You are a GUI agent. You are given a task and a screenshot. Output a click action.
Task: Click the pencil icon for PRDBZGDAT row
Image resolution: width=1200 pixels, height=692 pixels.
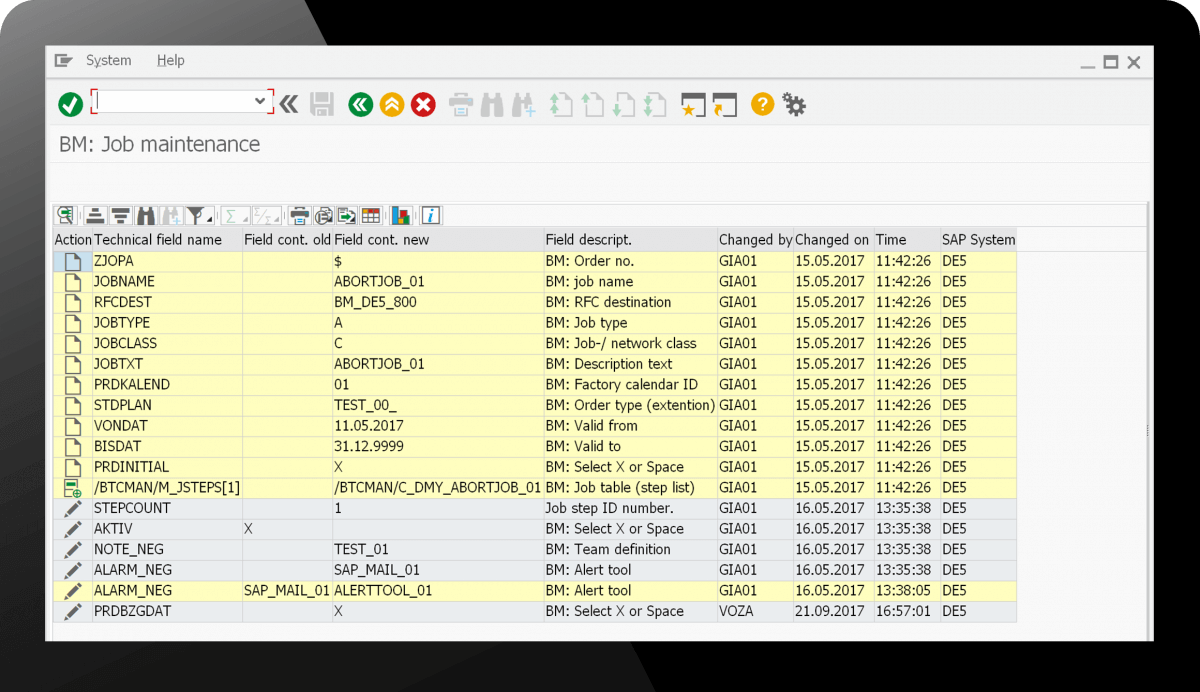pyautogui.click(x=72, y=611)
